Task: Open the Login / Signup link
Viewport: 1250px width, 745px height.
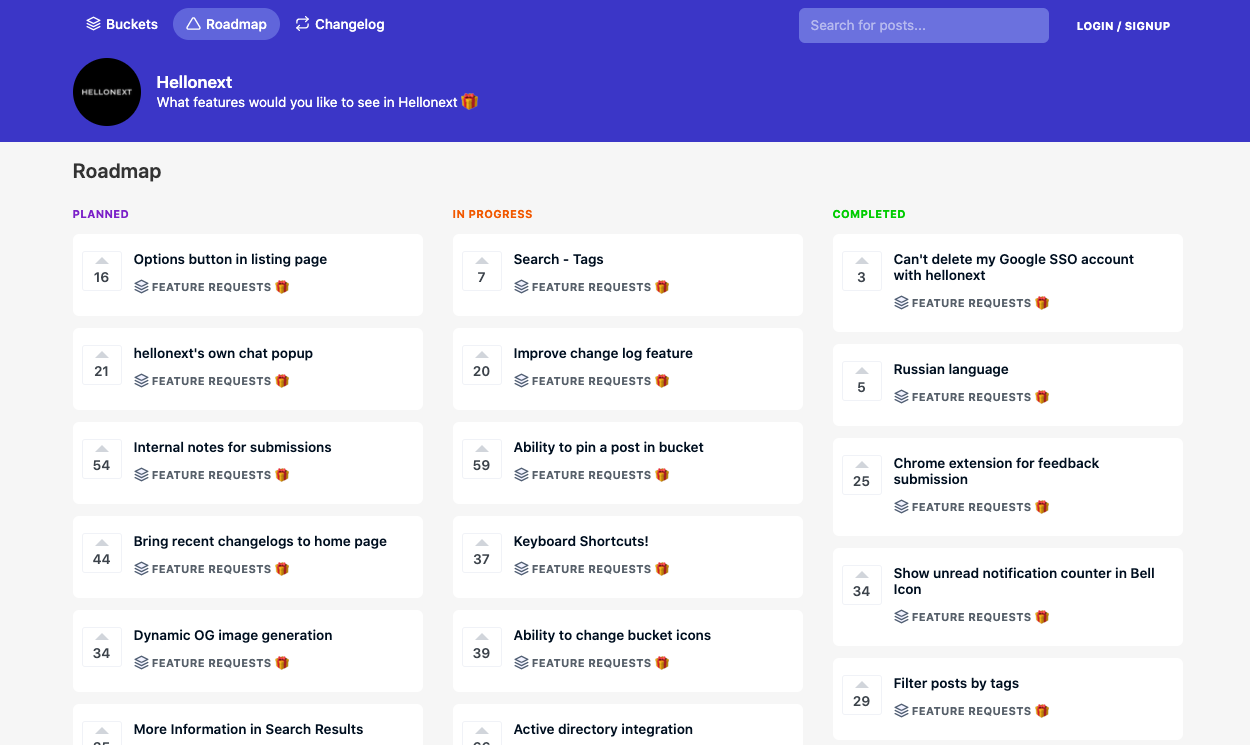Action: [1123, 26]
